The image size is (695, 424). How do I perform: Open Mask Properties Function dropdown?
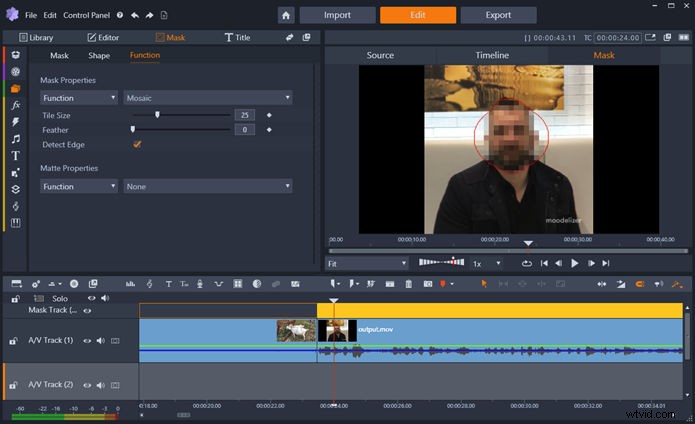click(79, 98)
